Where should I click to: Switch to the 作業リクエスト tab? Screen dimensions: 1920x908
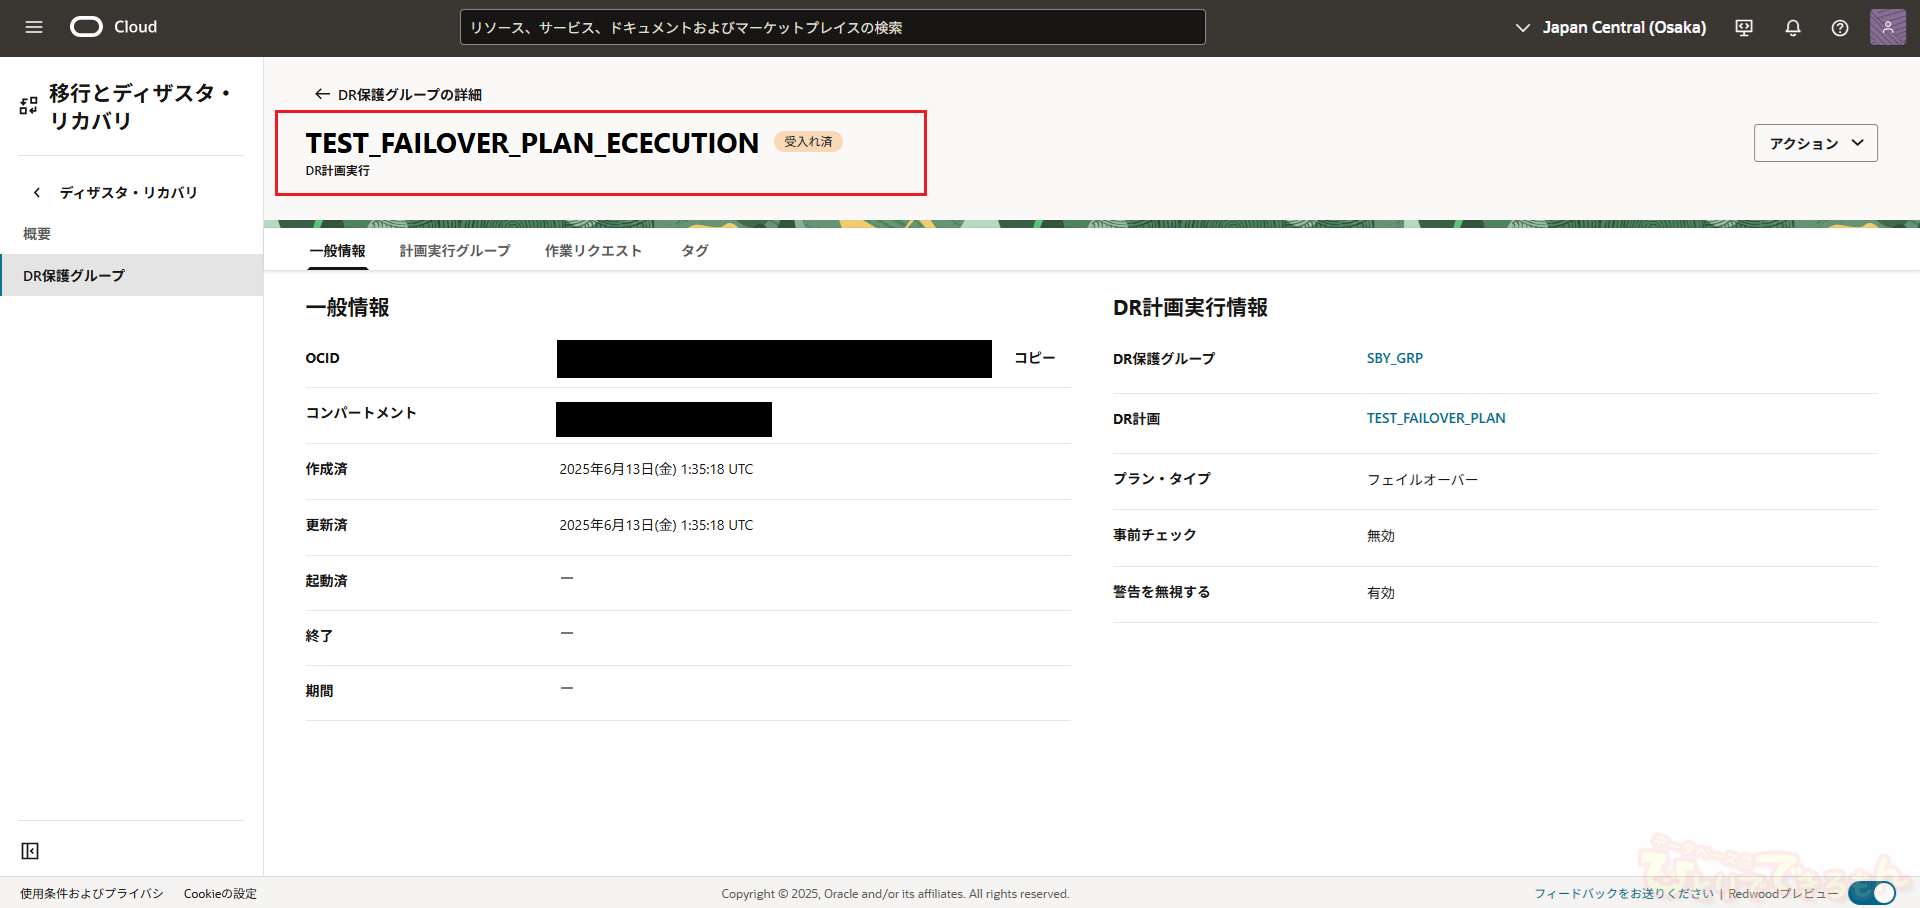[x=593, y=251]
